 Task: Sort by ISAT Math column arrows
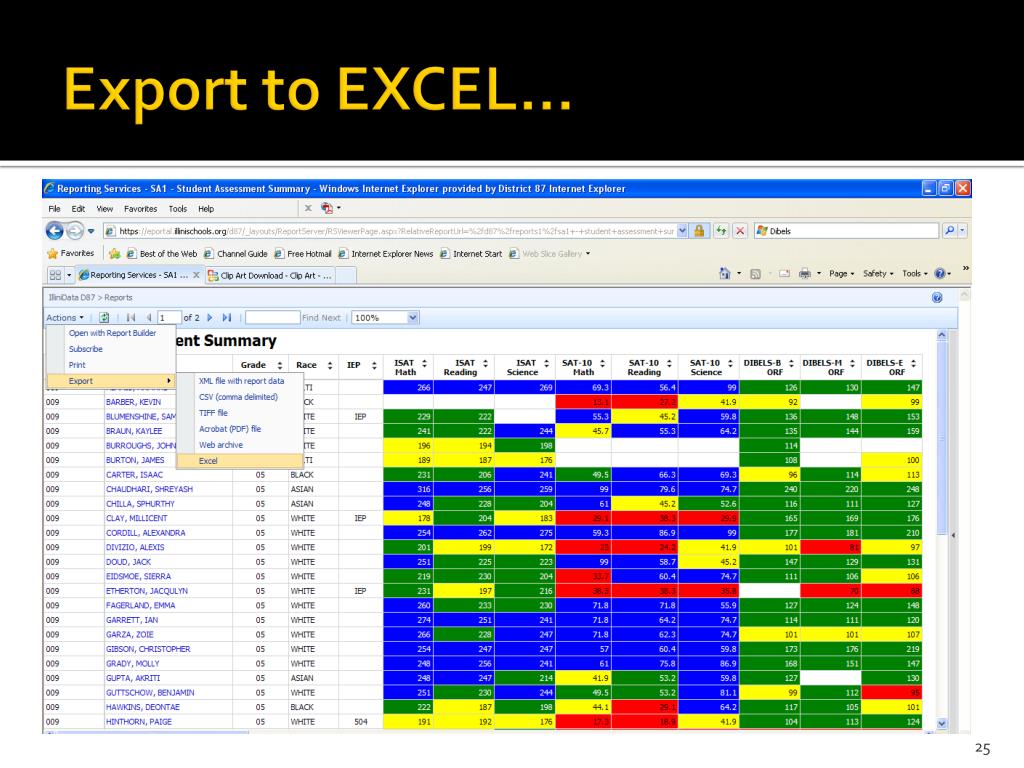[x=424, y=363]
